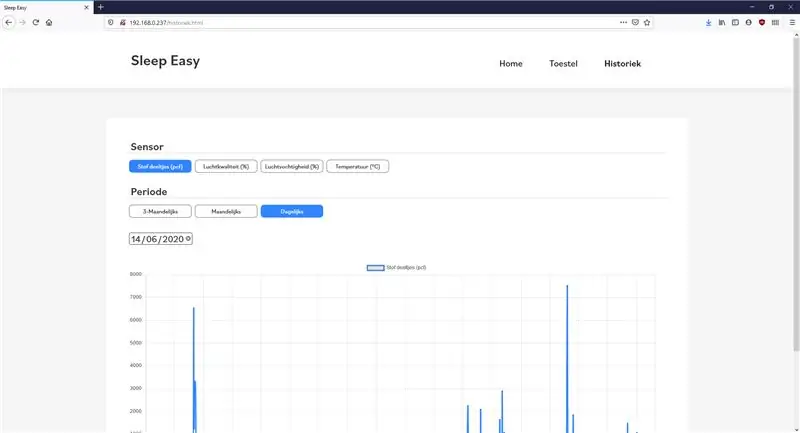Screen dimensions: 800x433
Task: Open the Downloads arrow icon
Action: 709,22
